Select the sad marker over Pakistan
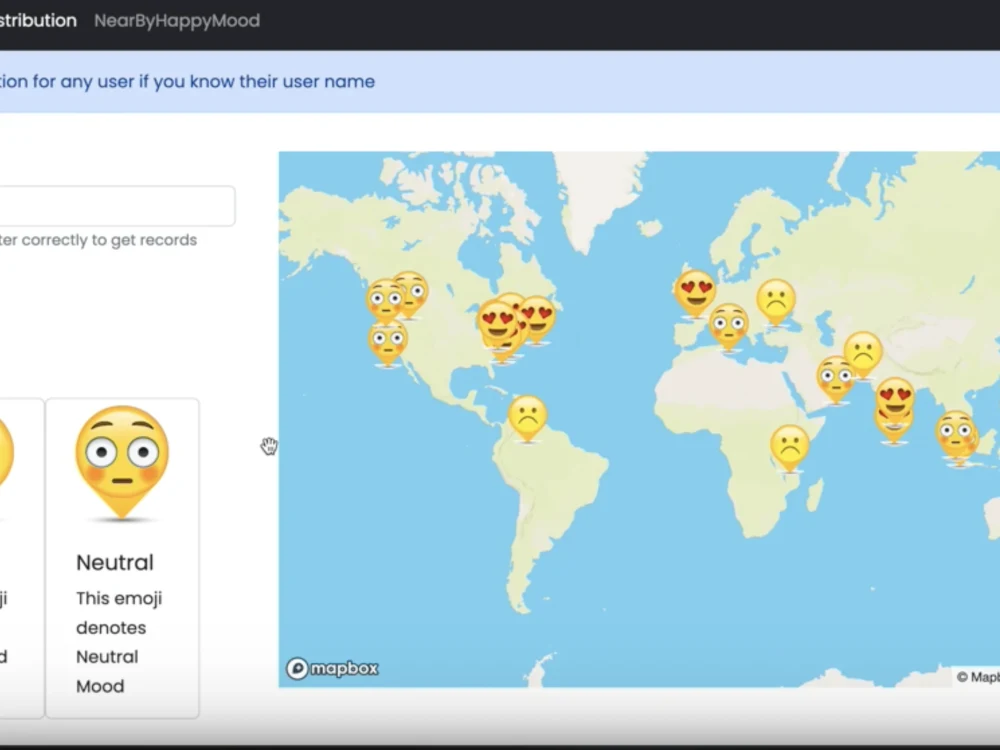 pos(863,355)
